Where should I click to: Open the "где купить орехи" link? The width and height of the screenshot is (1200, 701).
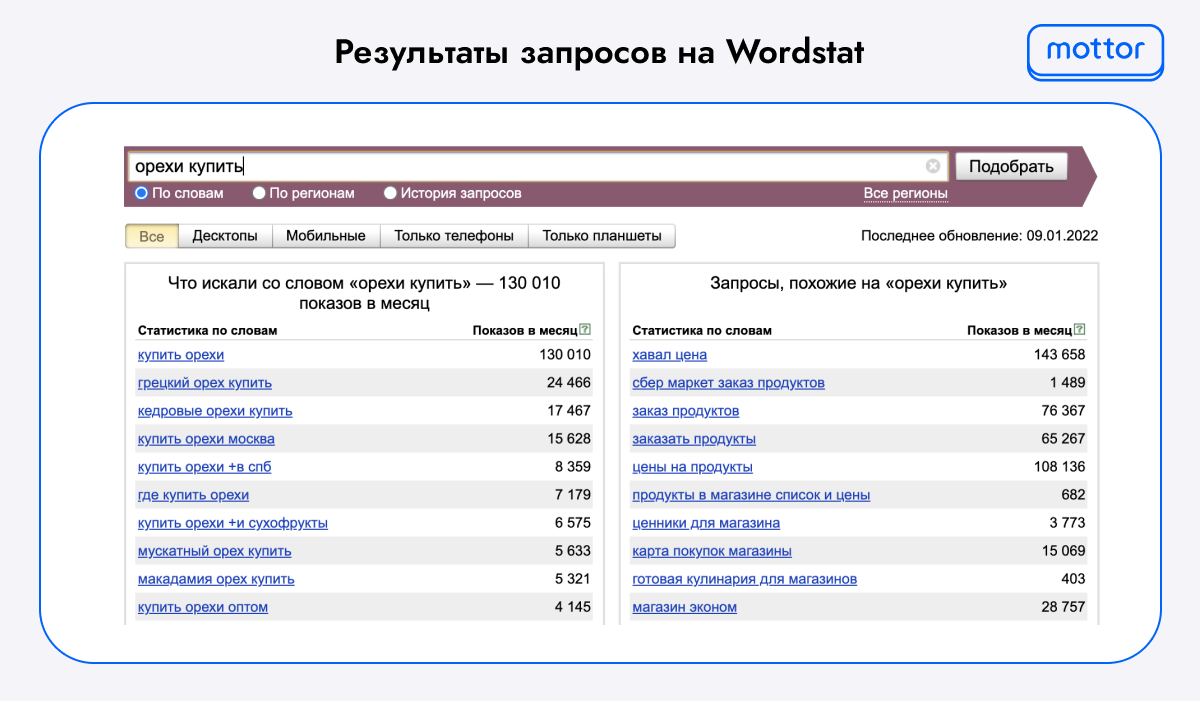[193, 495]
